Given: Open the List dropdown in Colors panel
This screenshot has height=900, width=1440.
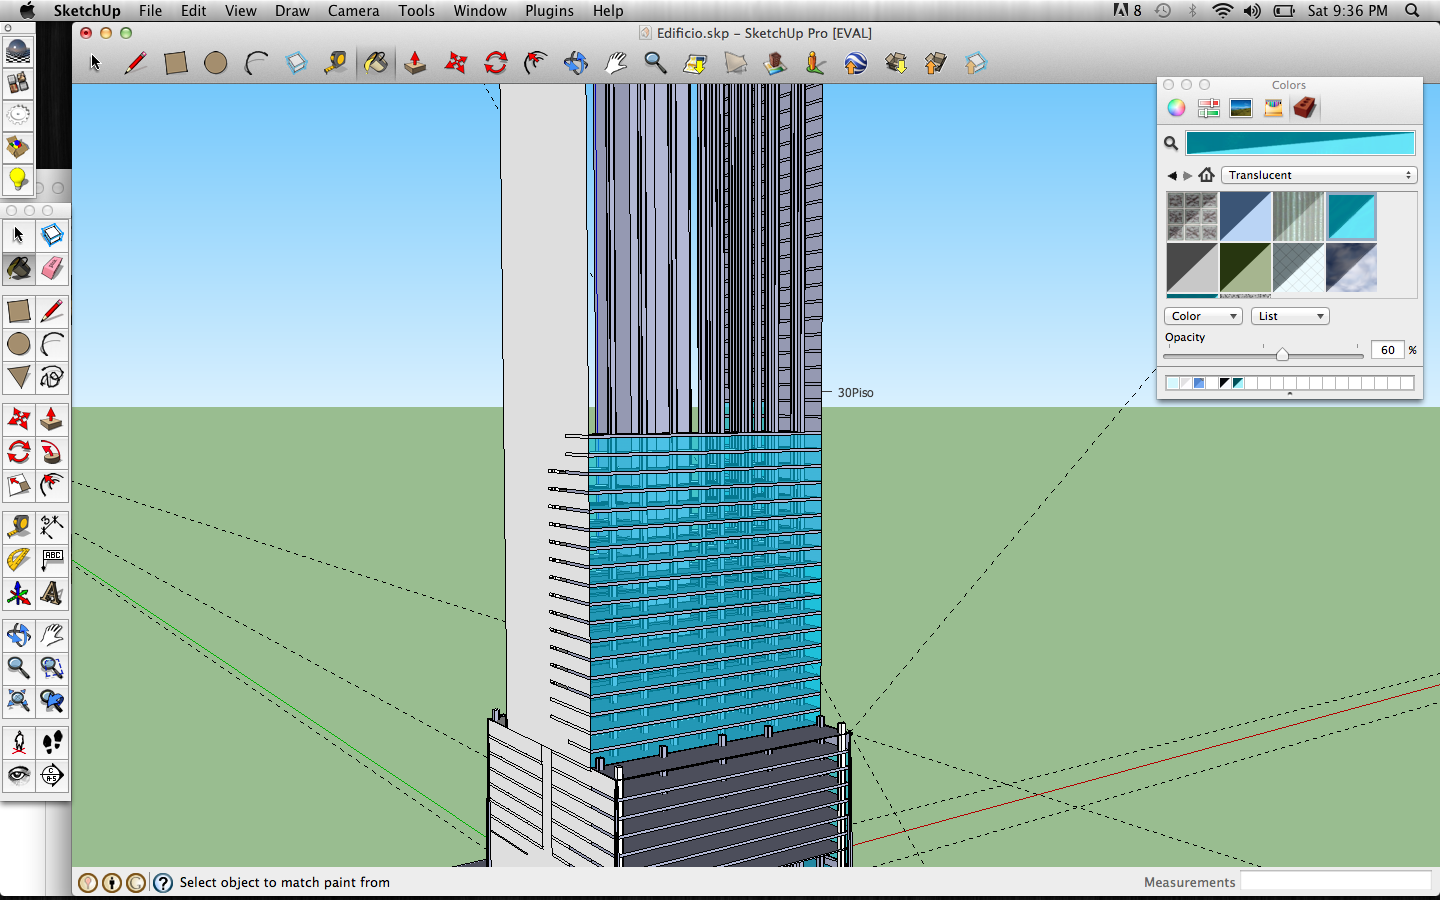Looking at the screenshot, I should tap(1290, 316).
